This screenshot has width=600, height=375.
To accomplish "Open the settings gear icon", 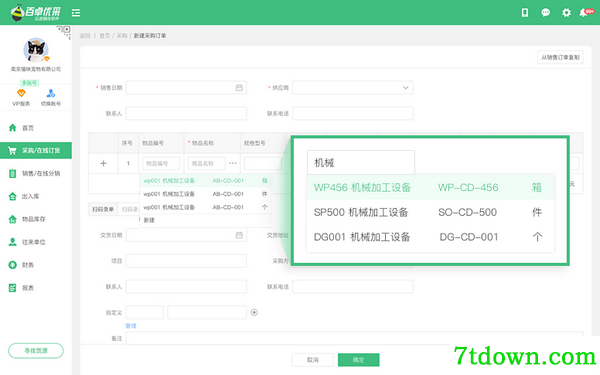I will [566, 13].
